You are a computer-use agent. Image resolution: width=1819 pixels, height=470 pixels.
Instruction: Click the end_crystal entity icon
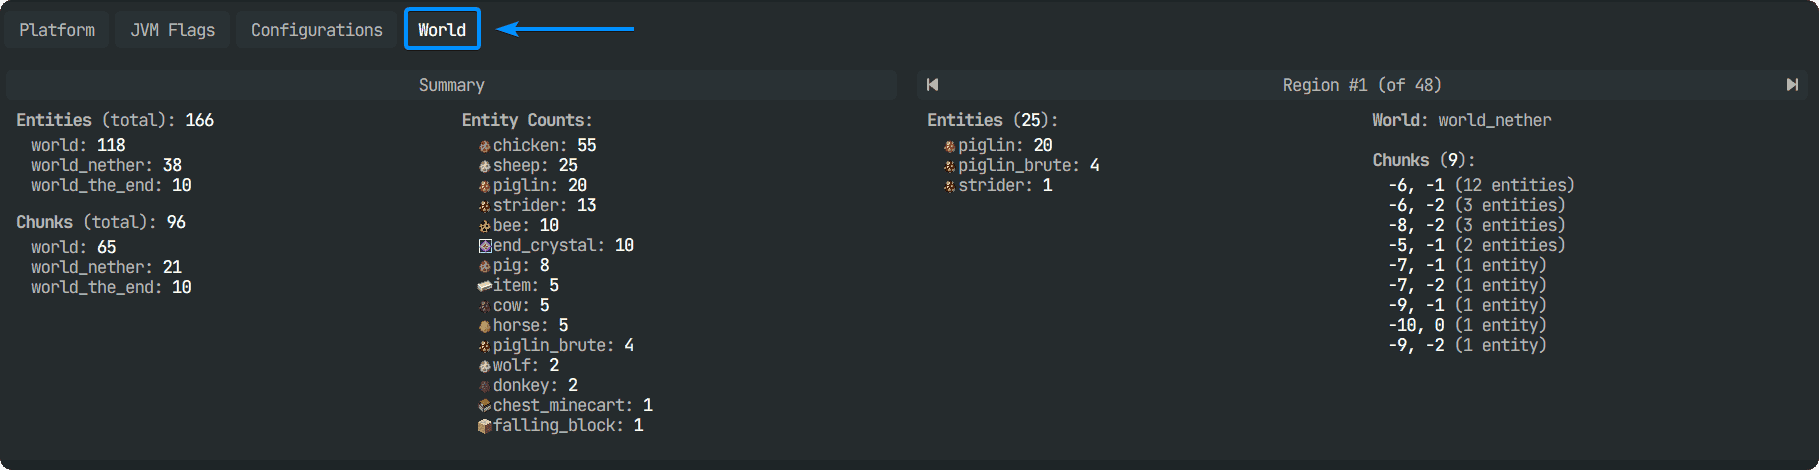pos(485,246)
